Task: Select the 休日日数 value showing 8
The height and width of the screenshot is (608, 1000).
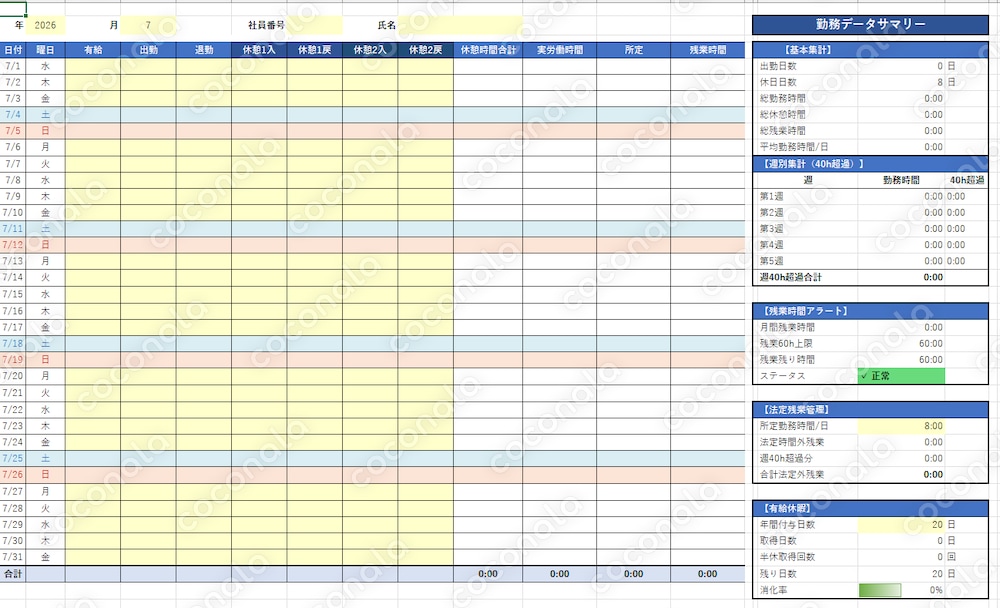Action: pyautogui.click(x=939, y=82)
